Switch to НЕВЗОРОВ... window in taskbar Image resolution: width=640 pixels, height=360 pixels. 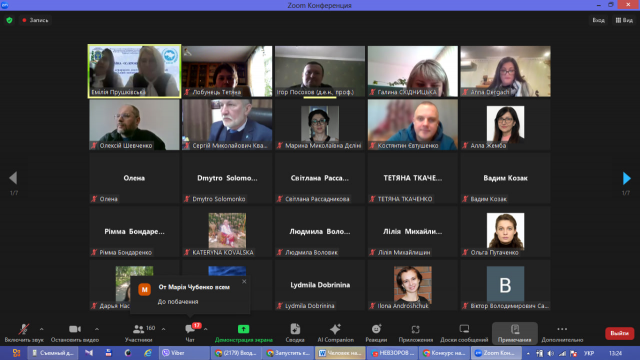pyautogui.click(x=392, y=353)
